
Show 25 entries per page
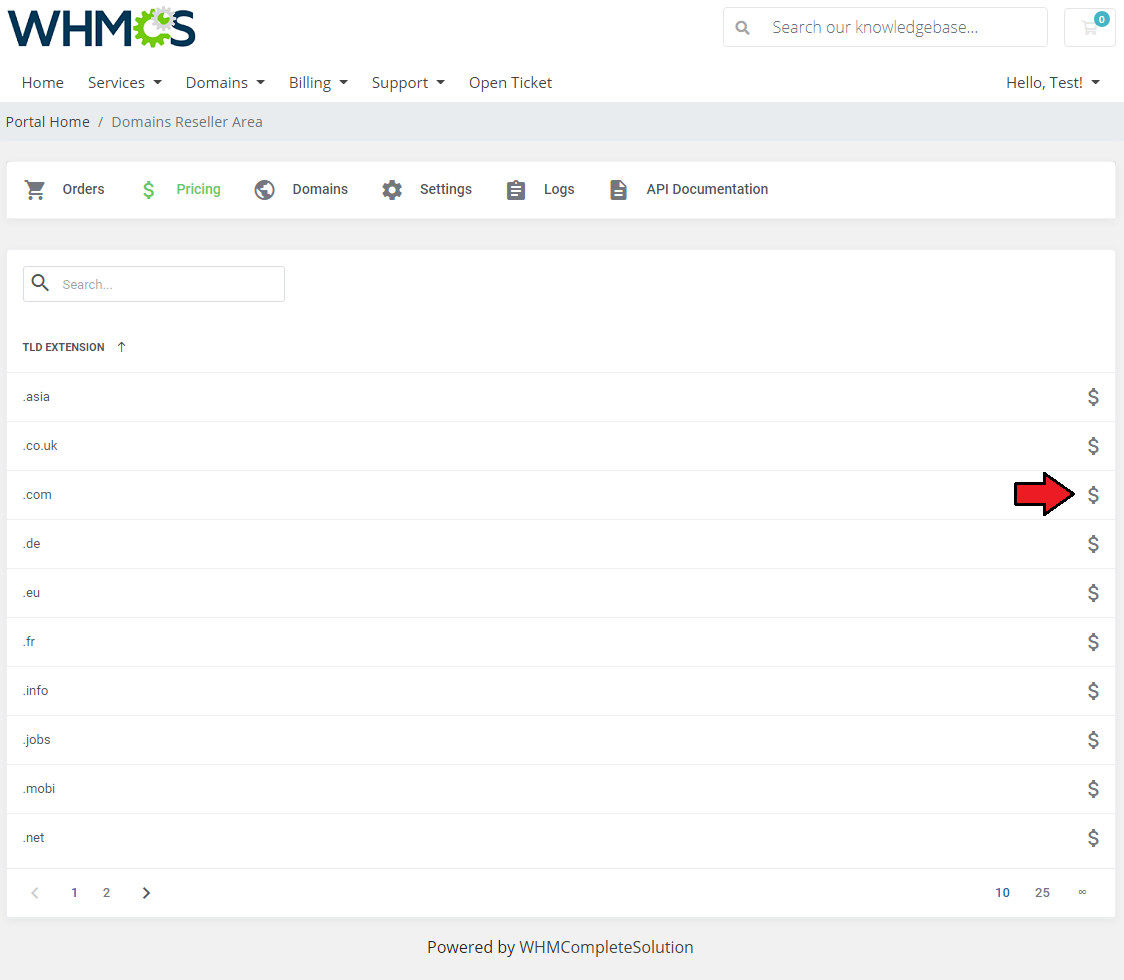click(x=1042, y=893)
